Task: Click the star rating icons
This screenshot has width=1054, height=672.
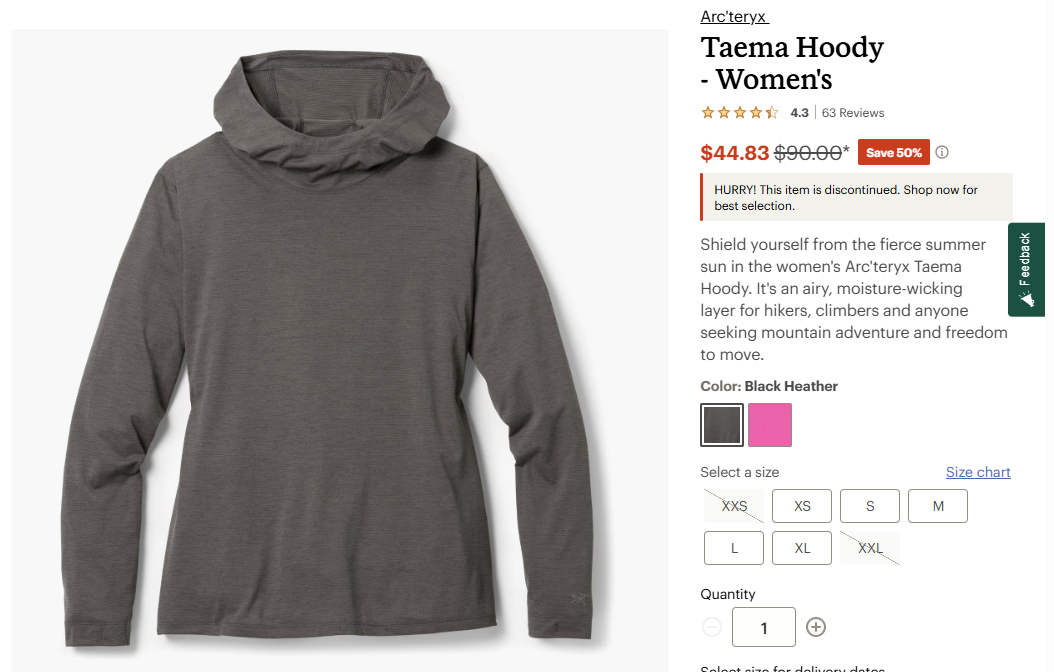Action: pos(740,113)
